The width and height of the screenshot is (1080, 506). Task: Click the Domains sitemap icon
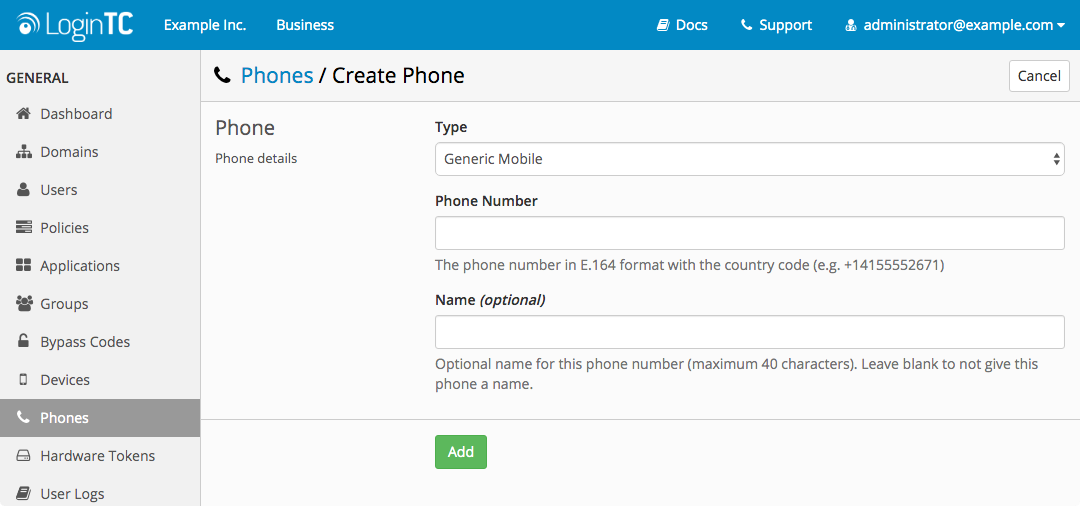[24, 152]
